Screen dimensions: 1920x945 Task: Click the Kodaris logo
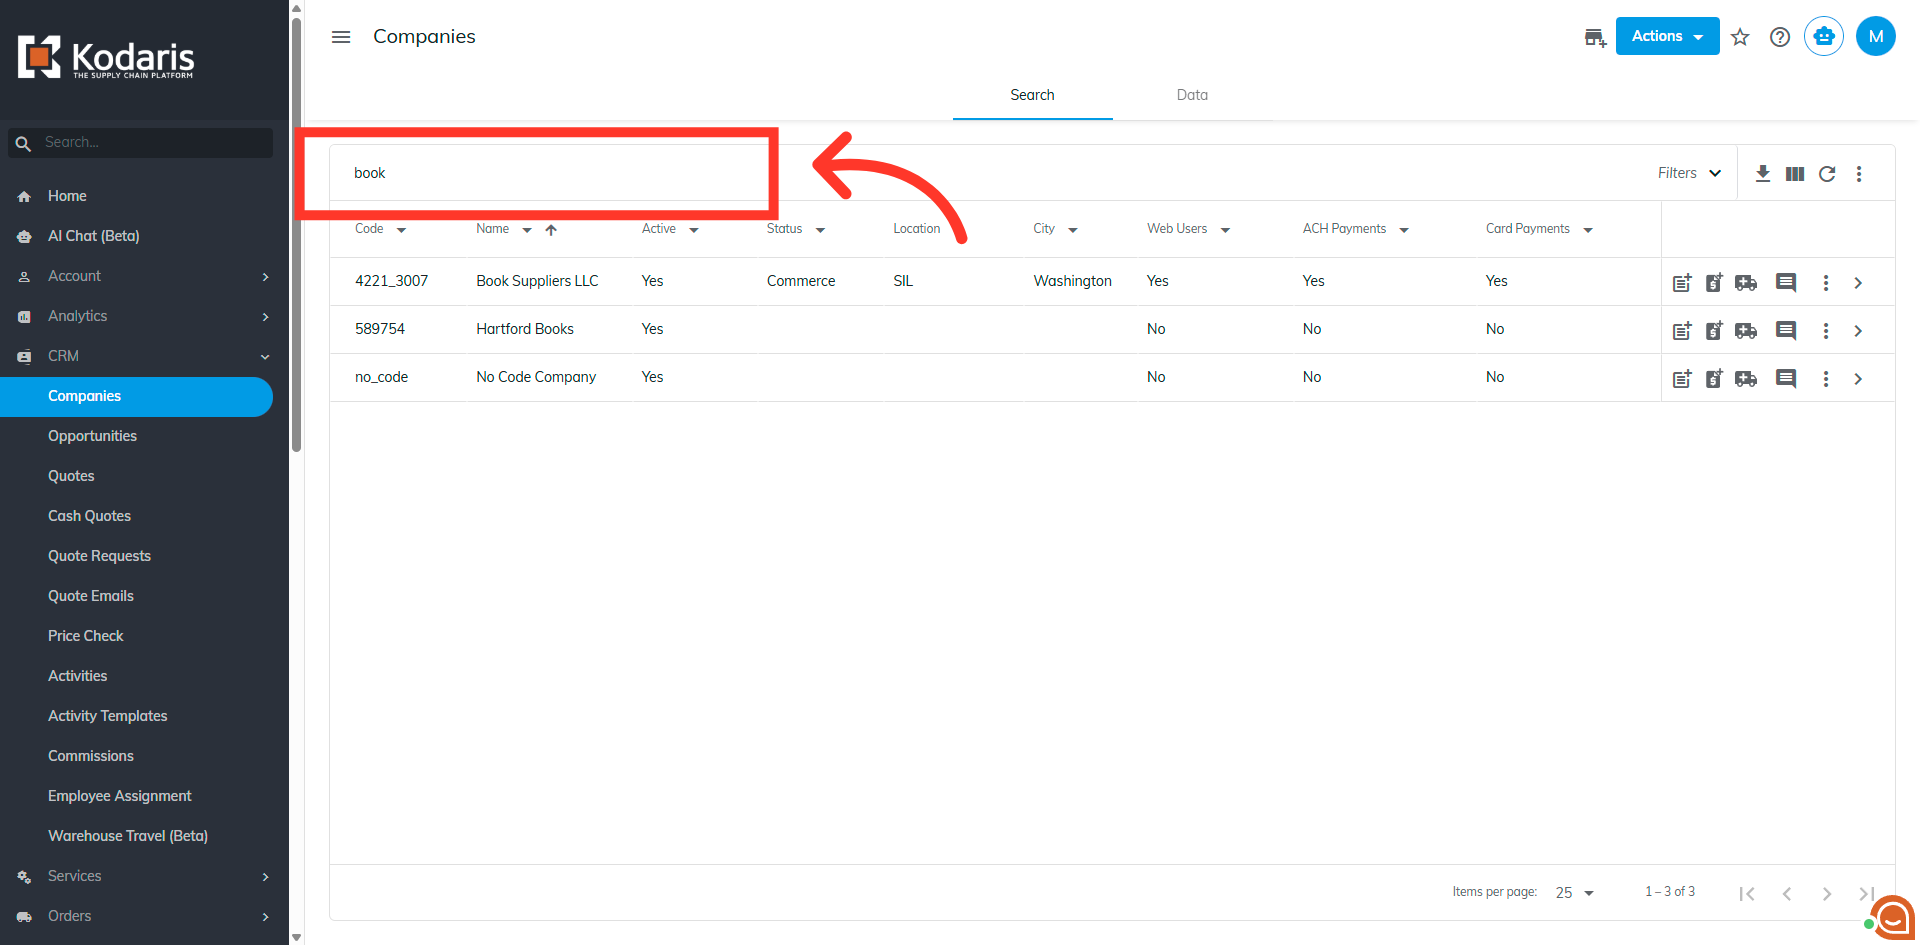pyautogui.click(x=106, y=57)
